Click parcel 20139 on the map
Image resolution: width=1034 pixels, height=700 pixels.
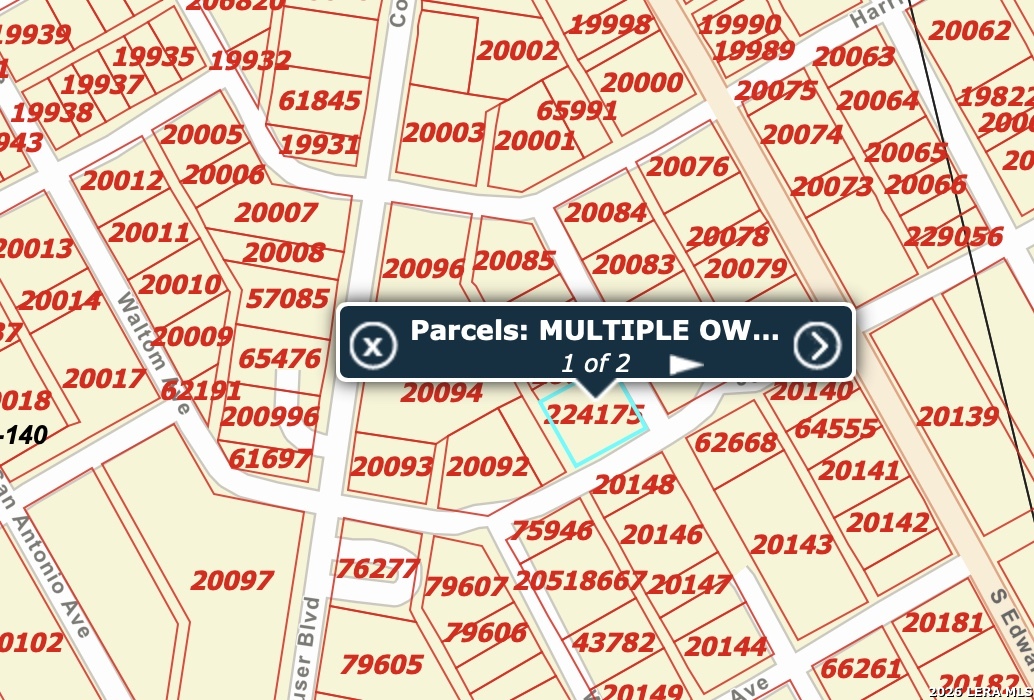957,416
